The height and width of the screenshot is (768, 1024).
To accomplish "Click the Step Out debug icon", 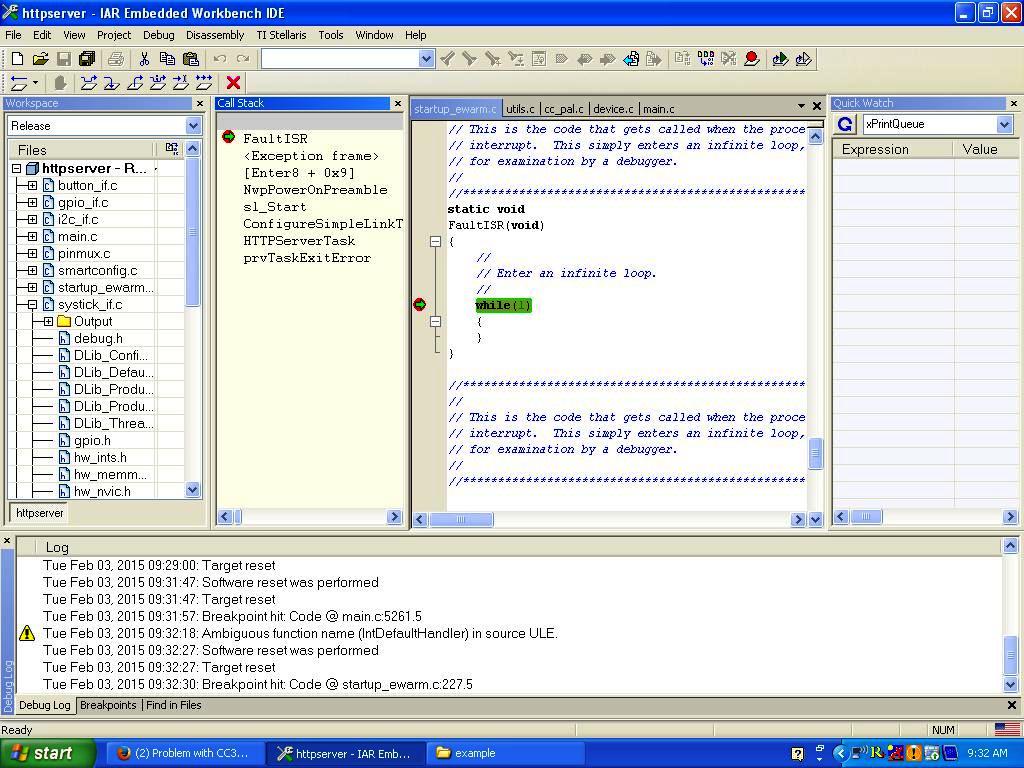I will coord(135,83).
